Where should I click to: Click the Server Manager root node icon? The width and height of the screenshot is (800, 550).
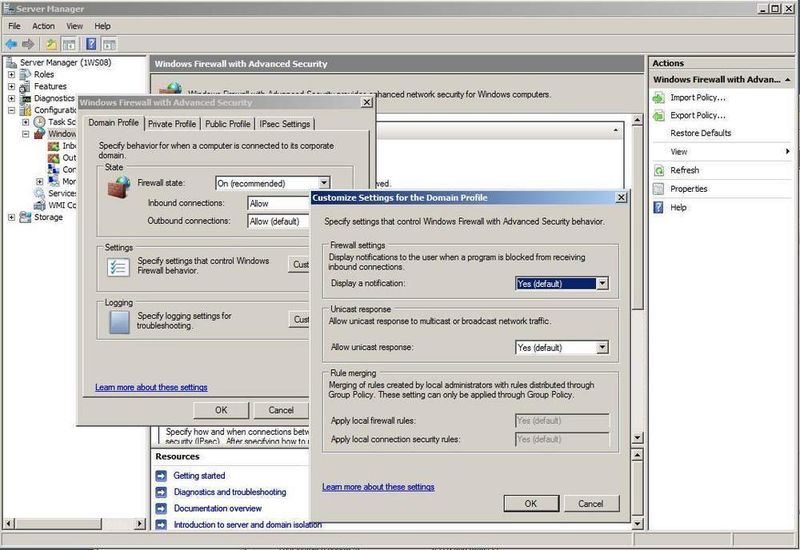coord(11,63)
